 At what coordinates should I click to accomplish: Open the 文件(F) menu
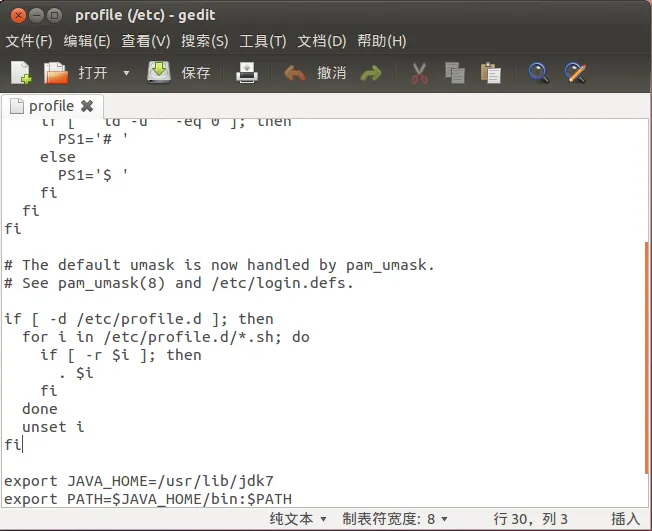click(x=29, y=41)
